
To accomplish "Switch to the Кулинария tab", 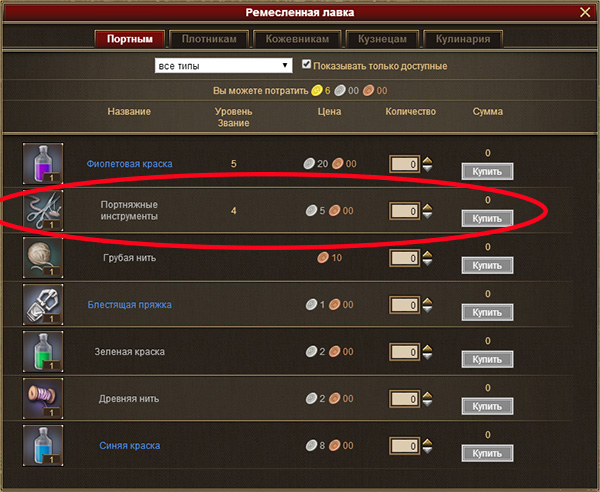I will tap(463, 39).
